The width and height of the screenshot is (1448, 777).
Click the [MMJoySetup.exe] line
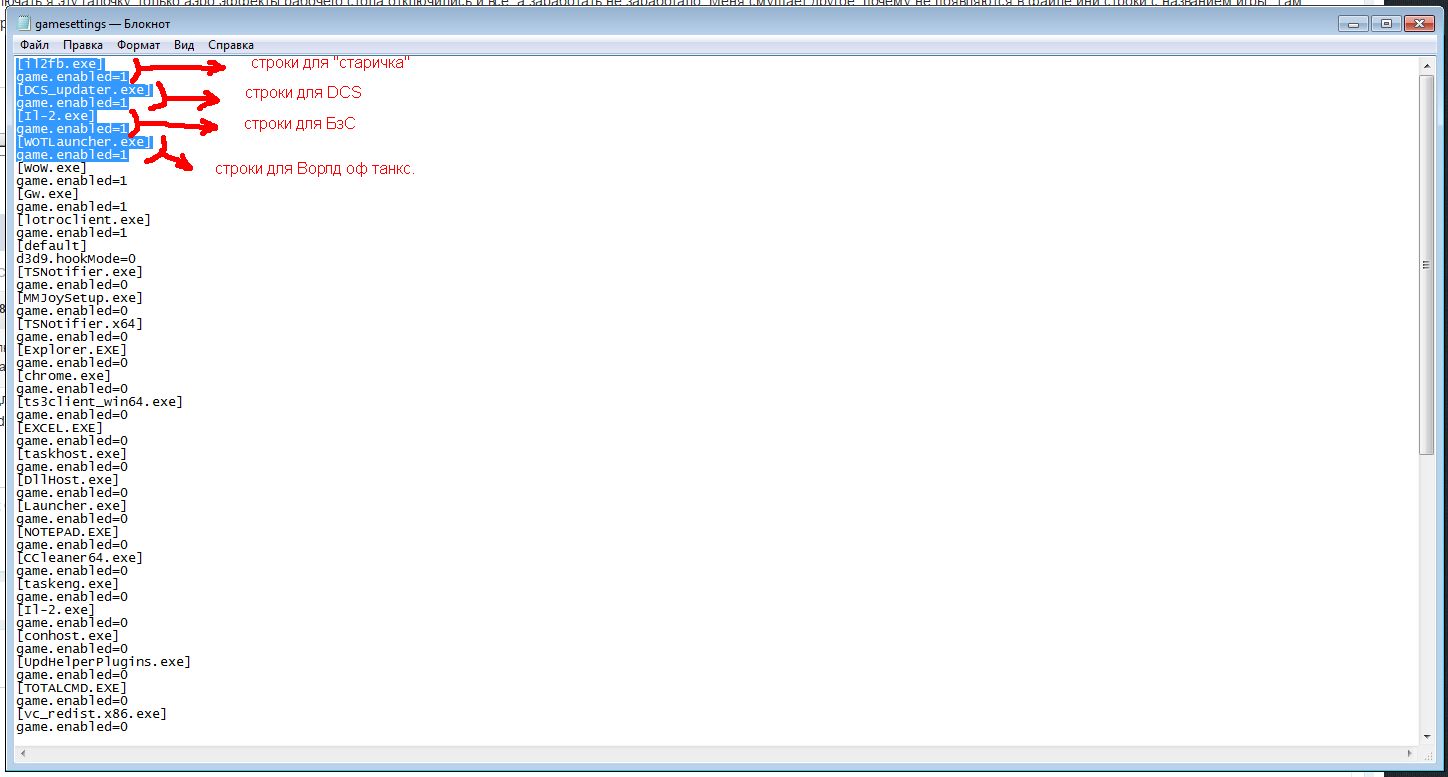pyautogui.click(x=80, y=297)
